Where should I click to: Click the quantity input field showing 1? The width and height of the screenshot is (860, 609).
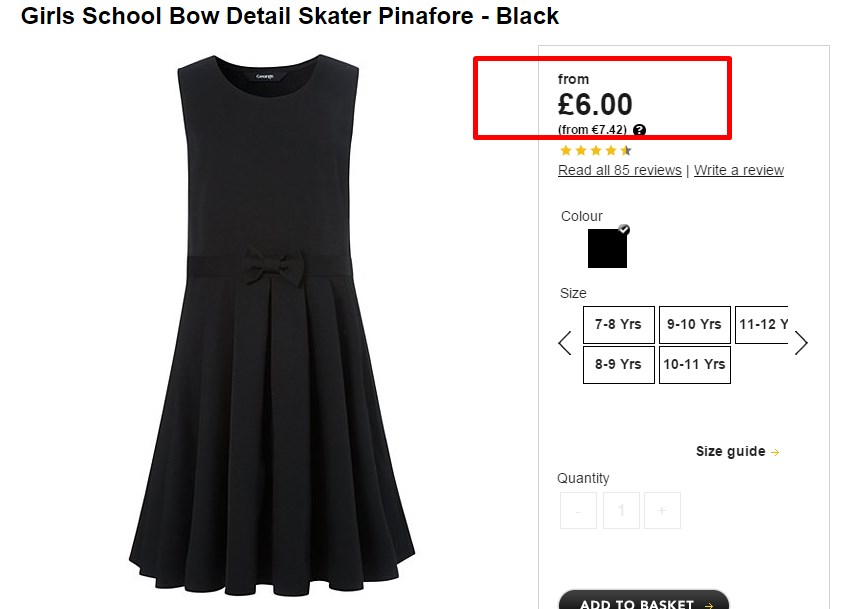[x=621, y=511]
